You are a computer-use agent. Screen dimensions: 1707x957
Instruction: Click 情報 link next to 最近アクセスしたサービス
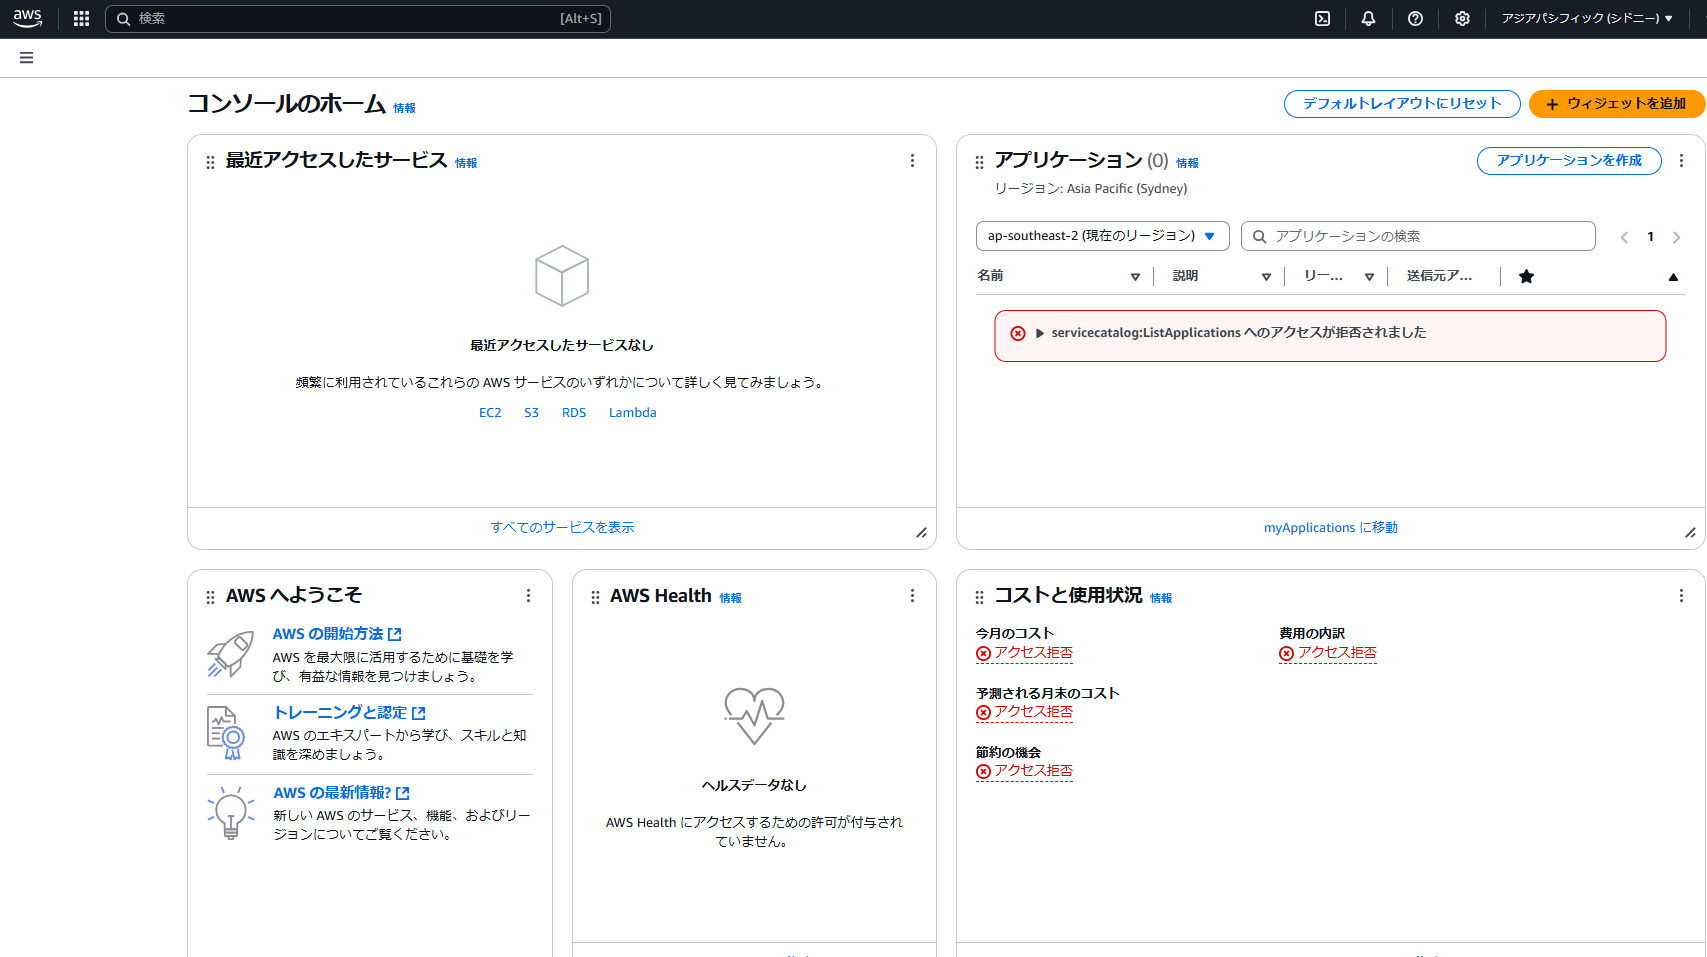[466, 164]
